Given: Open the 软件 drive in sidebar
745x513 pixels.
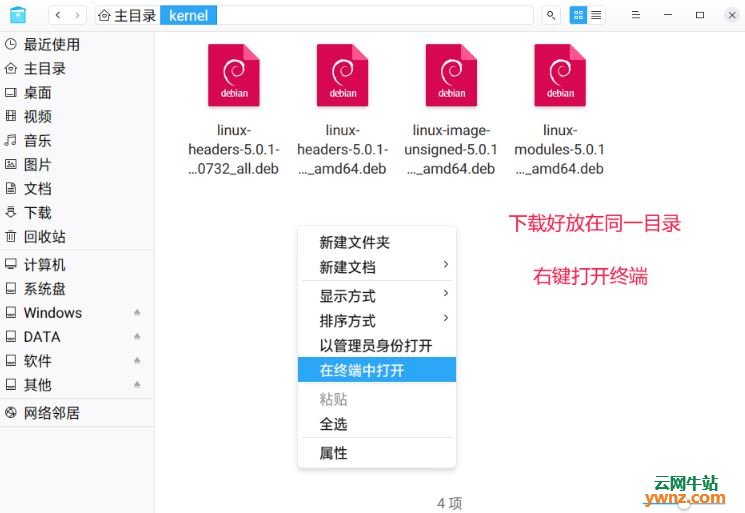Looking at the screenshot, I should point(77,361).
